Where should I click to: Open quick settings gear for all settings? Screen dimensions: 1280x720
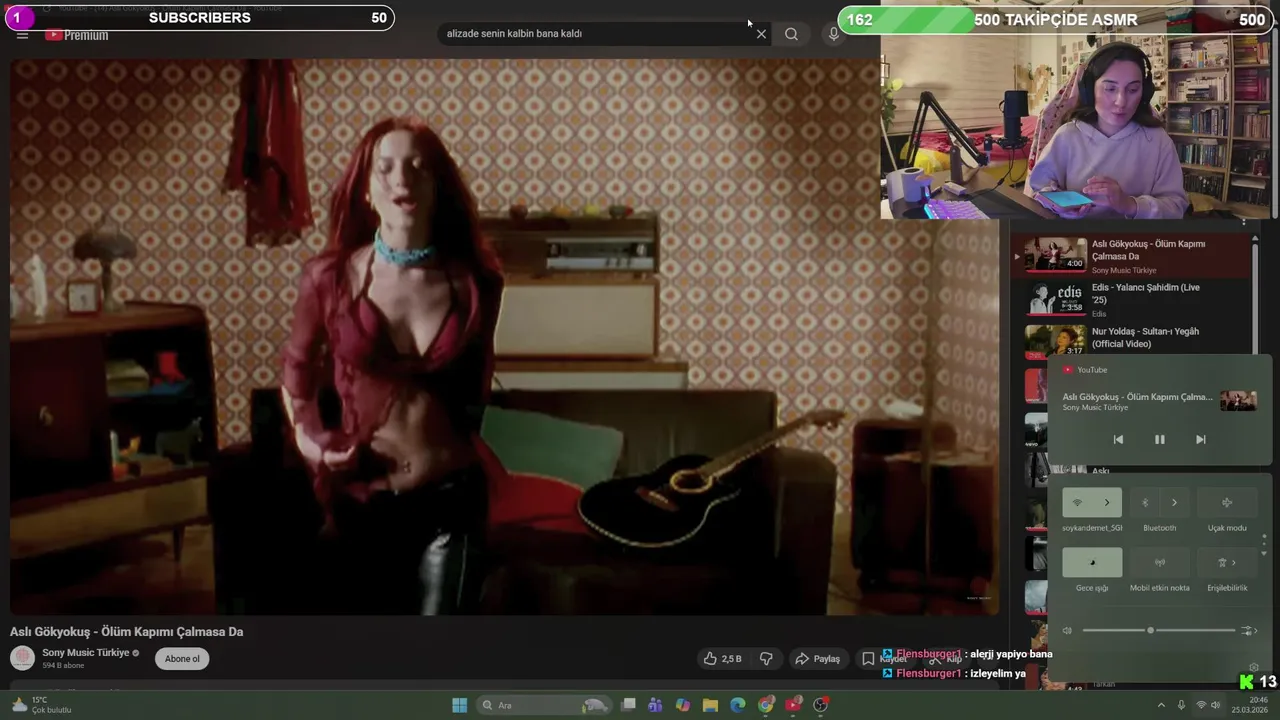(1254, 667)
